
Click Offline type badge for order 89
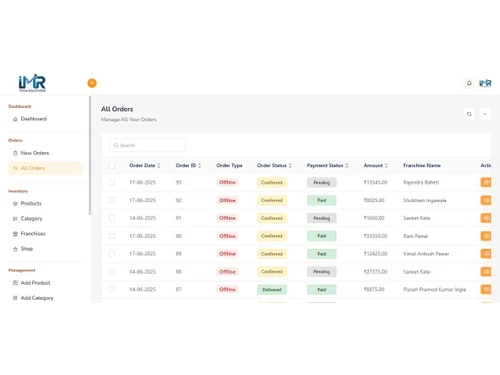(x=227, y=254)
